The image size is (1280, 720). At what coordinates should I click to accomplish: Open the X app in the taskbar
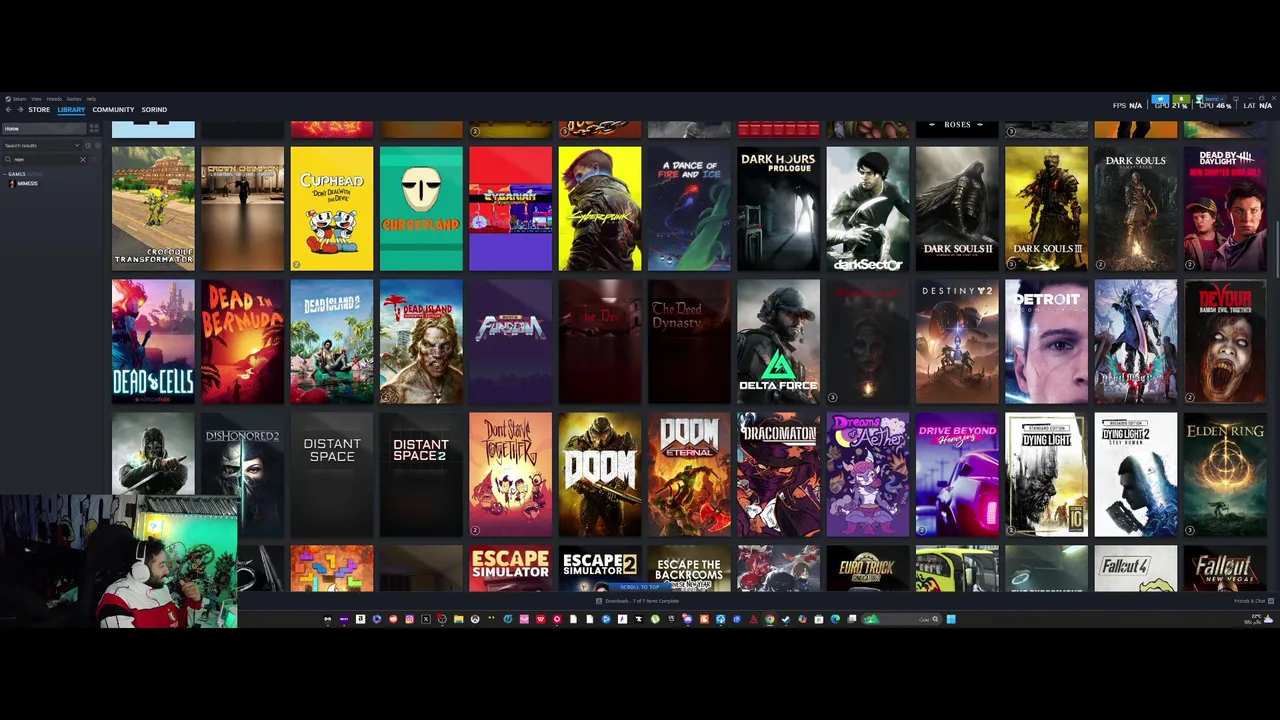pos(426,619)
